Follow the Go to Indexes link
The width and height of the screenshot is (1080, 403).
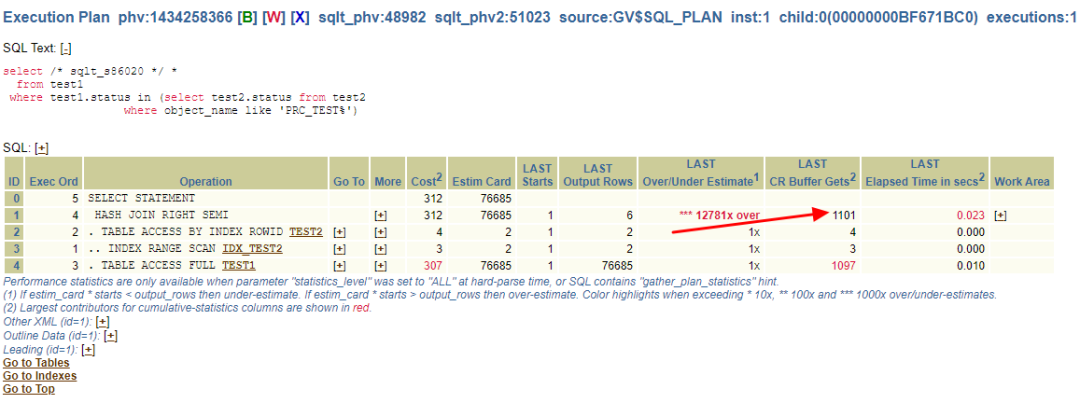(x=40, y=376)
